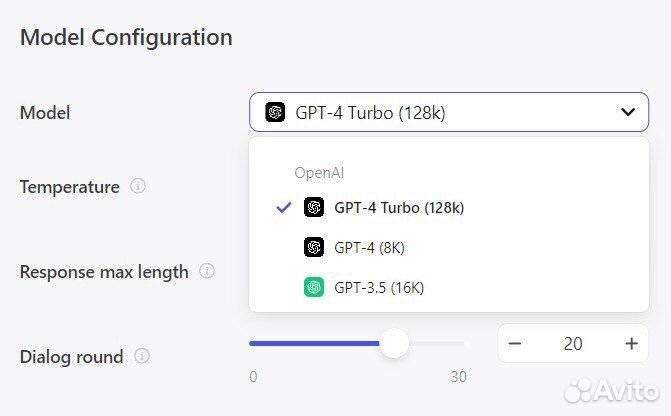The image size is (671, 416).
Task: Click the GPT-4 Turbo option's black logo icon
Action: pyautogui.click(x=314, y=208)
